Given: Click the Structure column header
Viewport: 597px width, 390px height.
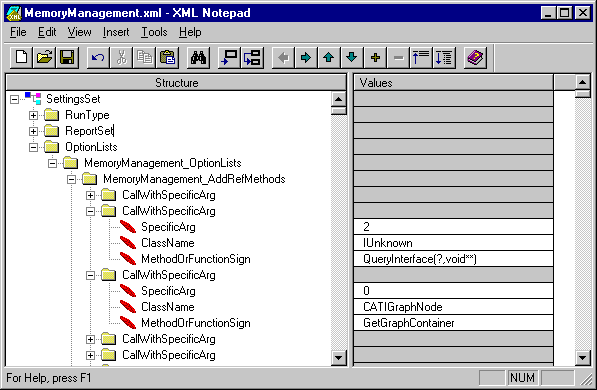Looking at the screenshot, I should point(176,83).
